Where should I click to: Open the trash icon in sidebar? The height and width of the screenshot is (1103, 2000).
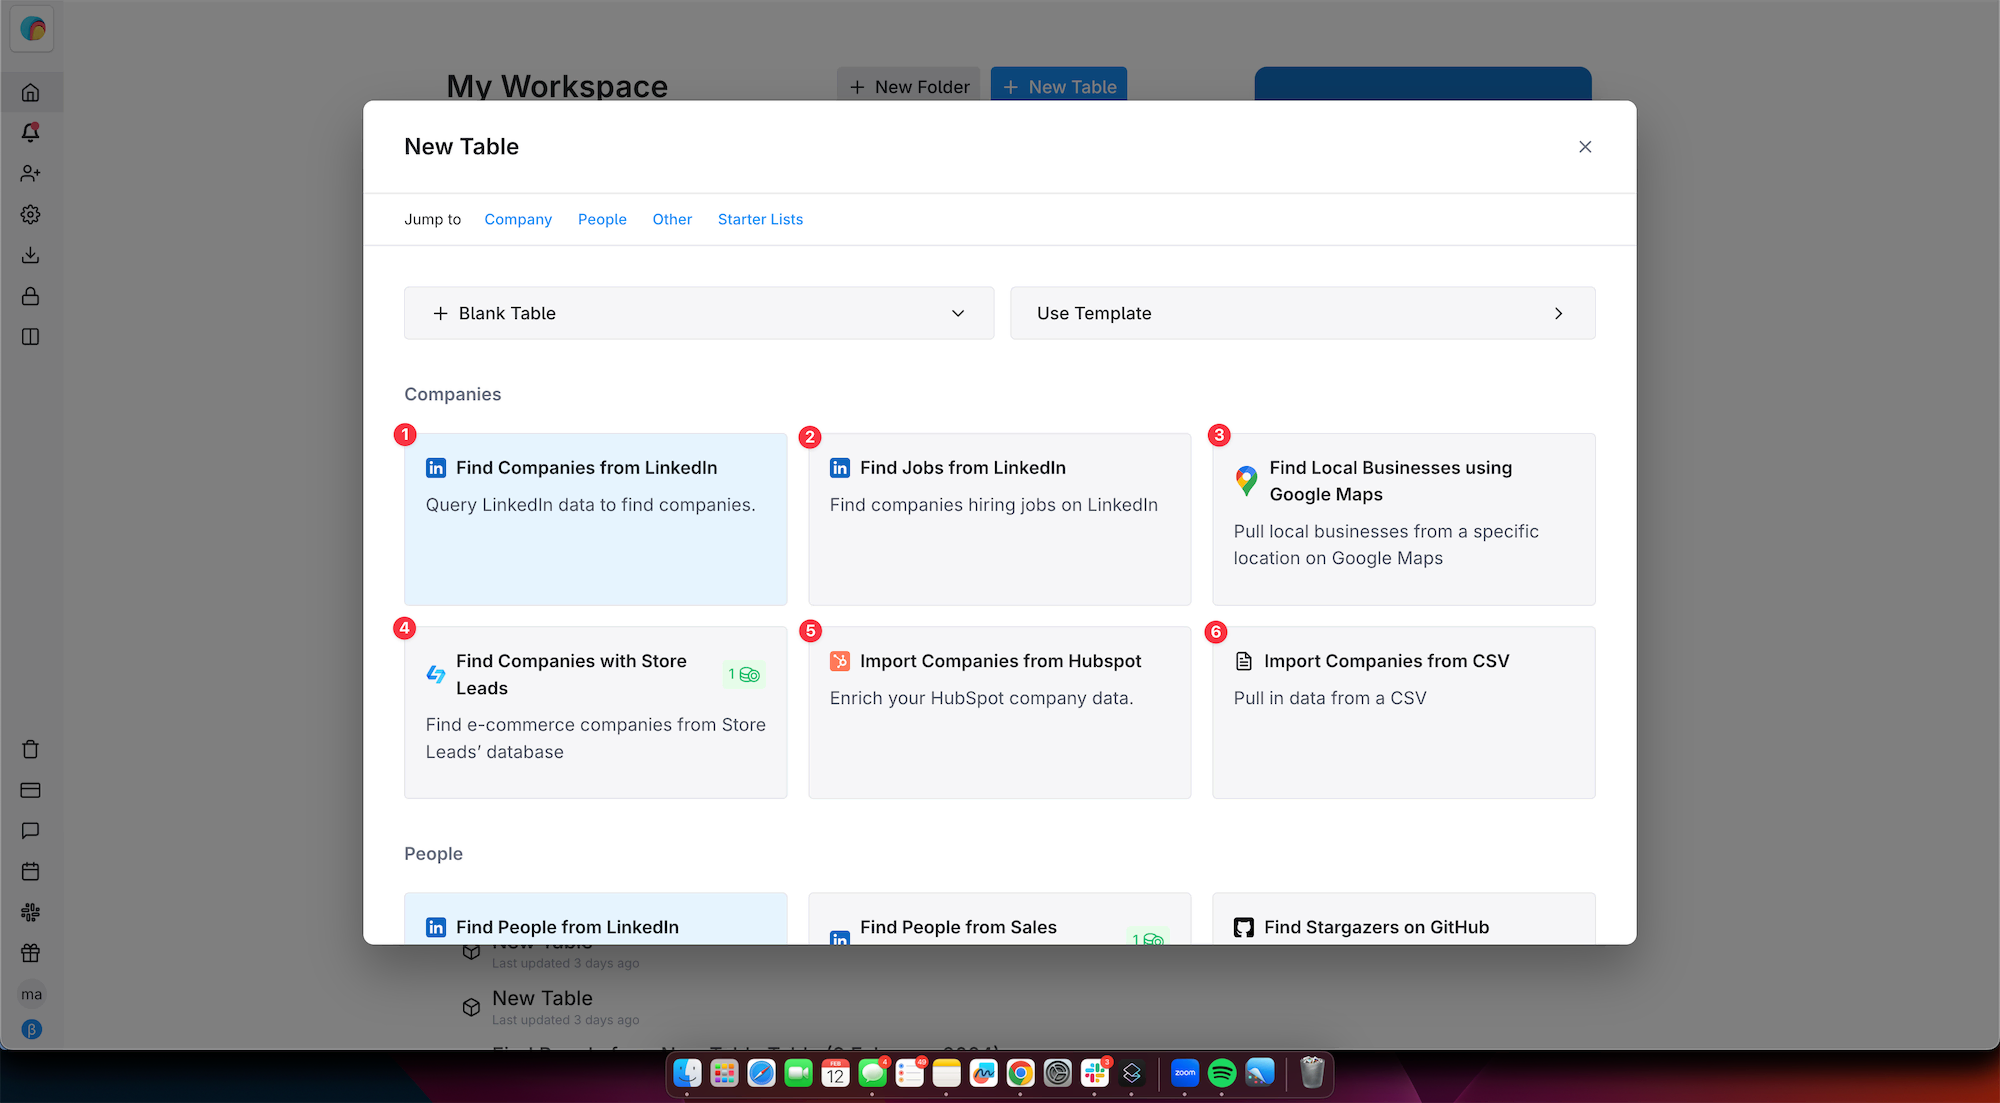[30, 749]
